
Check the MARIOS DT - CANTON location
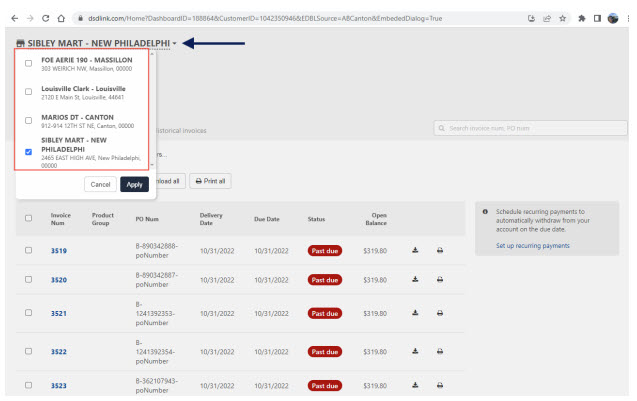[x=28, y=121]
